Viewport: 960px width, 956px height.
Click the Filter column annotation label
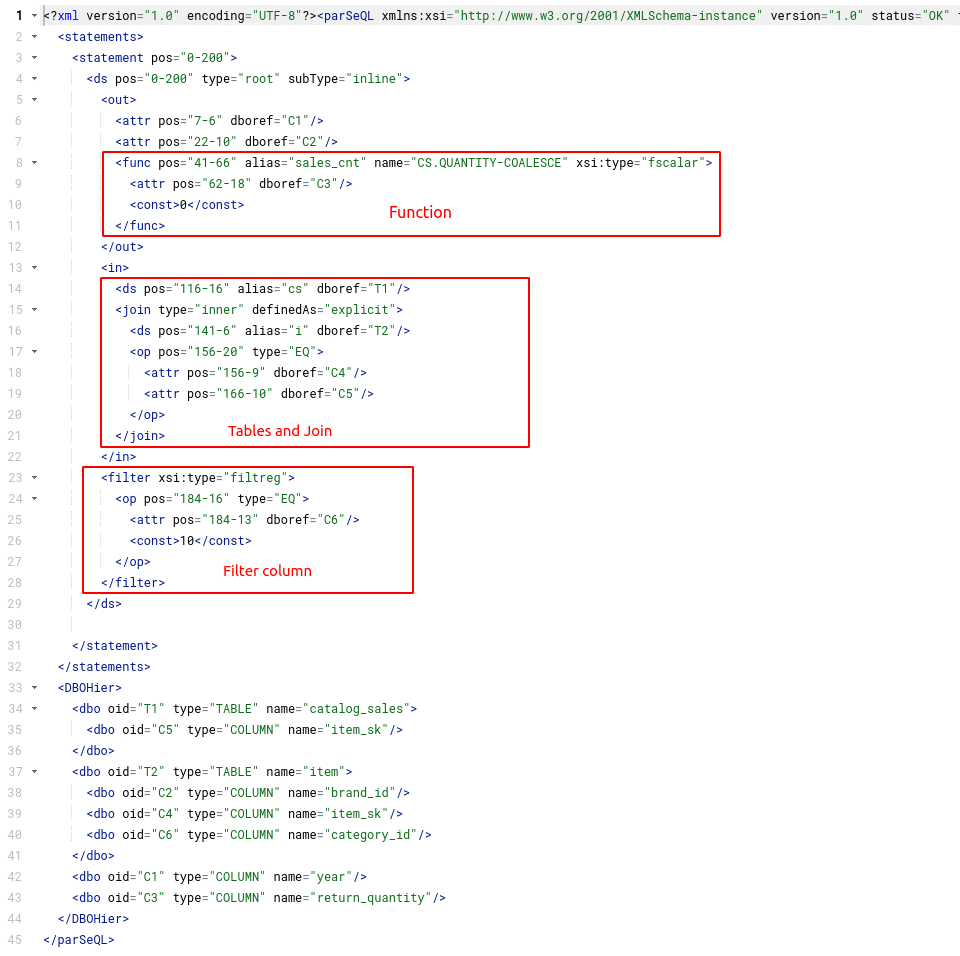267,571
